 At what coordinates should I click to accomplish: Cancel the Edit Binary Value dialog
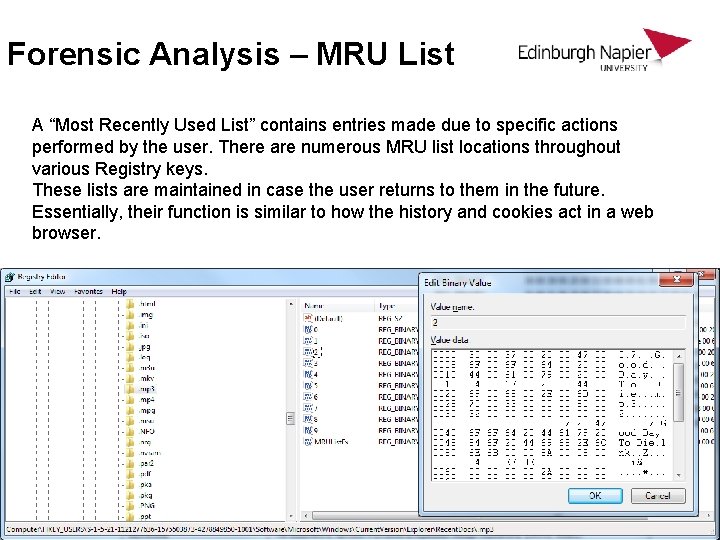coord(658,495)
